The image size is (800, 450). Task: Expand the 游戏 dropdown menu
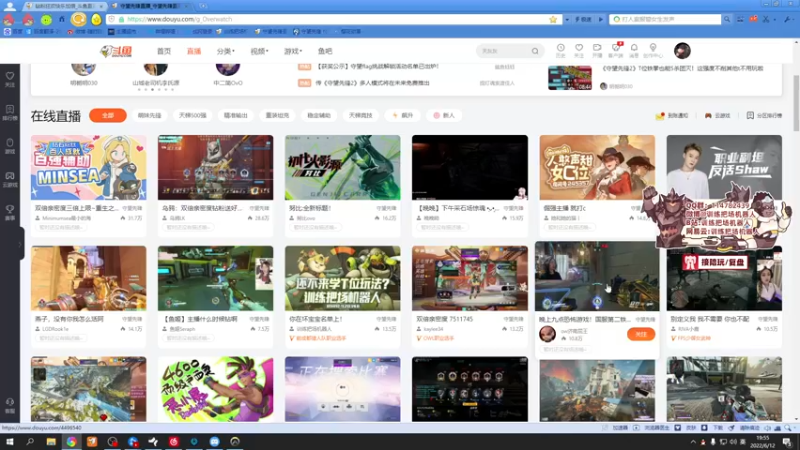(293, 51)
